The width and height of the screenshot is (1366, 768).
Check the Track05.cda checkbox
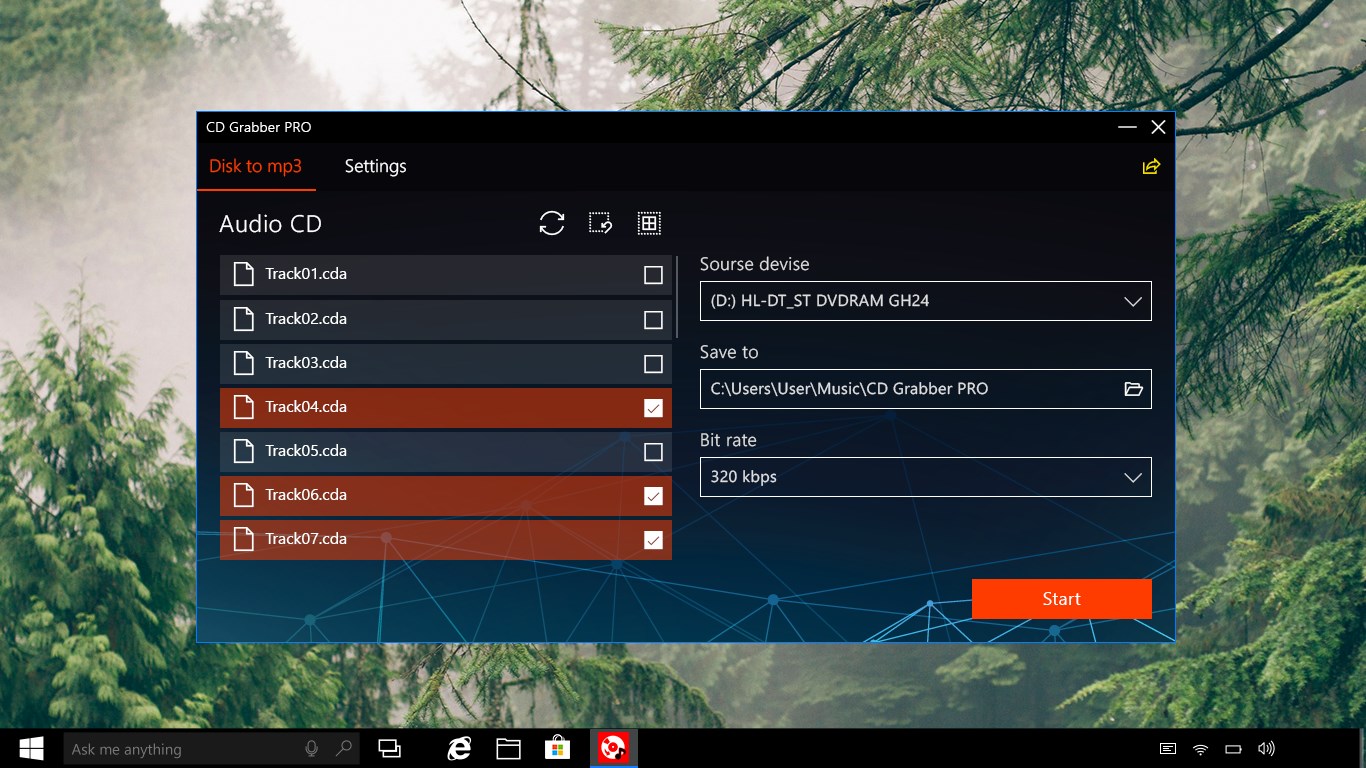coord(653,451)
